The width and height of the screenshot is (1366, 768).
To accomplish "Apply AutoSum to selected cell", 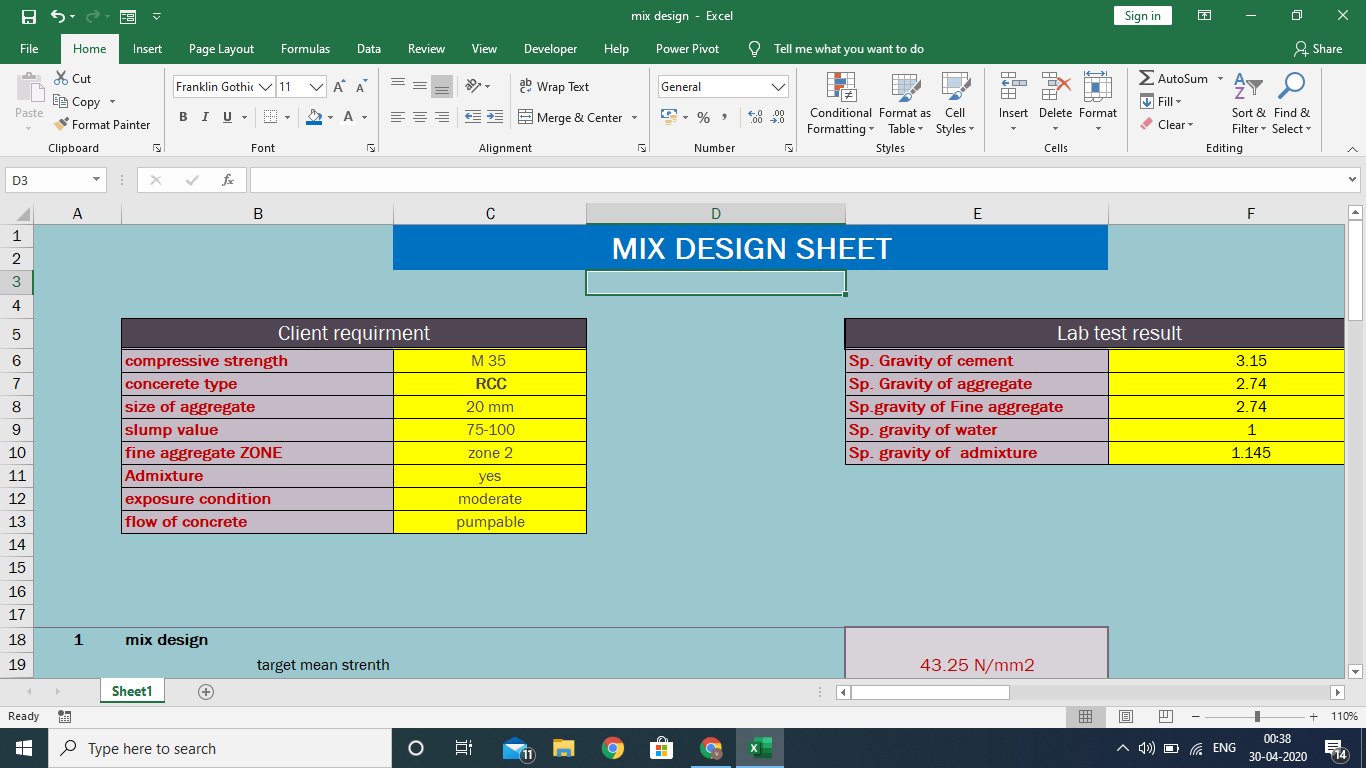I will click(x=1176, y=78).
